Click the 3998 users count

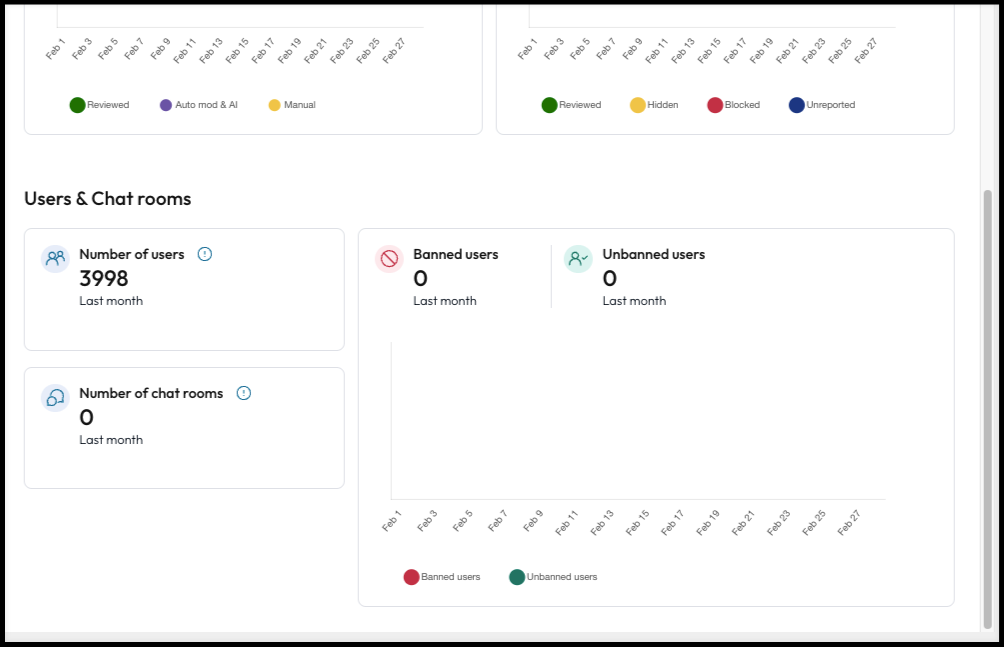[104, 279]
